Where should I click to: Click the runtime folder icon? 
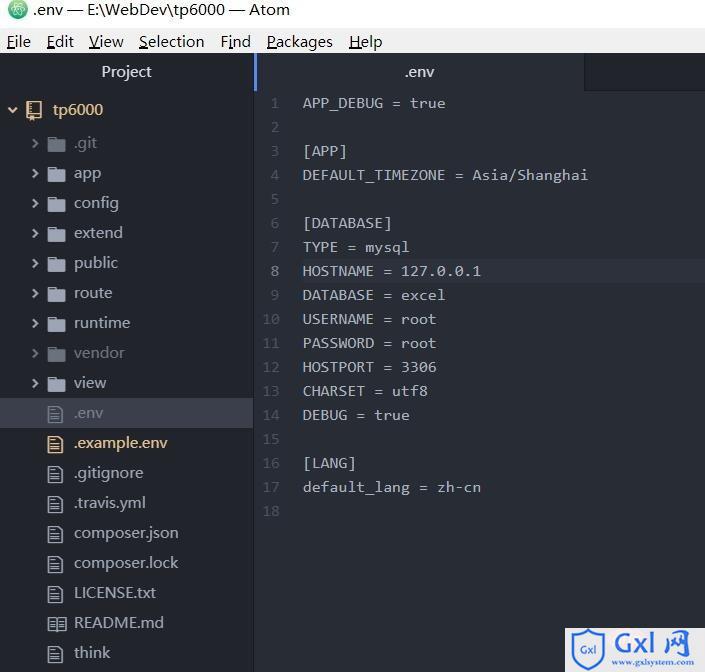(57, 324)
